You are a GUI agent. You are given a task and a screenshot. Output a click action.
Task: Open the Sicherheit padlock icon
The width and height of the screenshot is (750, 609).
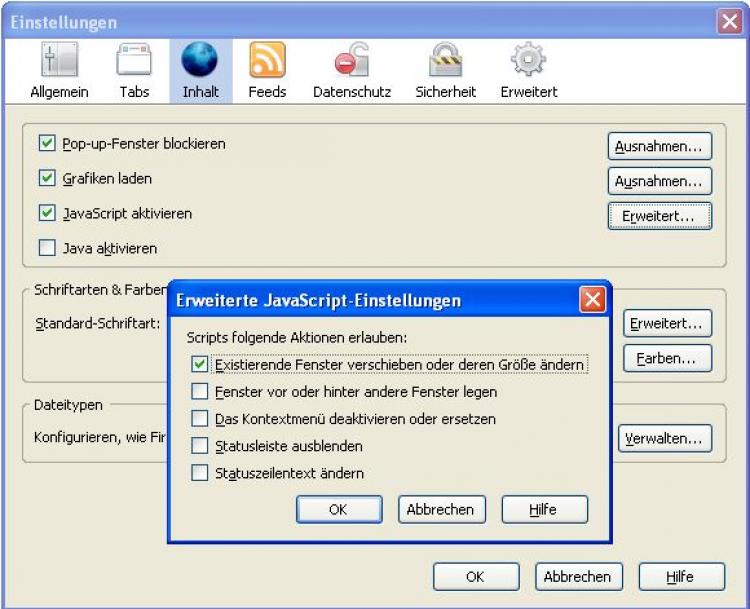(x=445, y=62)
